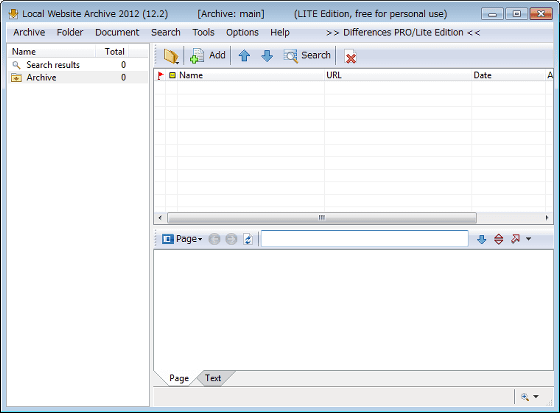Open the Document menu
Screen dimensions: 560x413
[117, 33]
